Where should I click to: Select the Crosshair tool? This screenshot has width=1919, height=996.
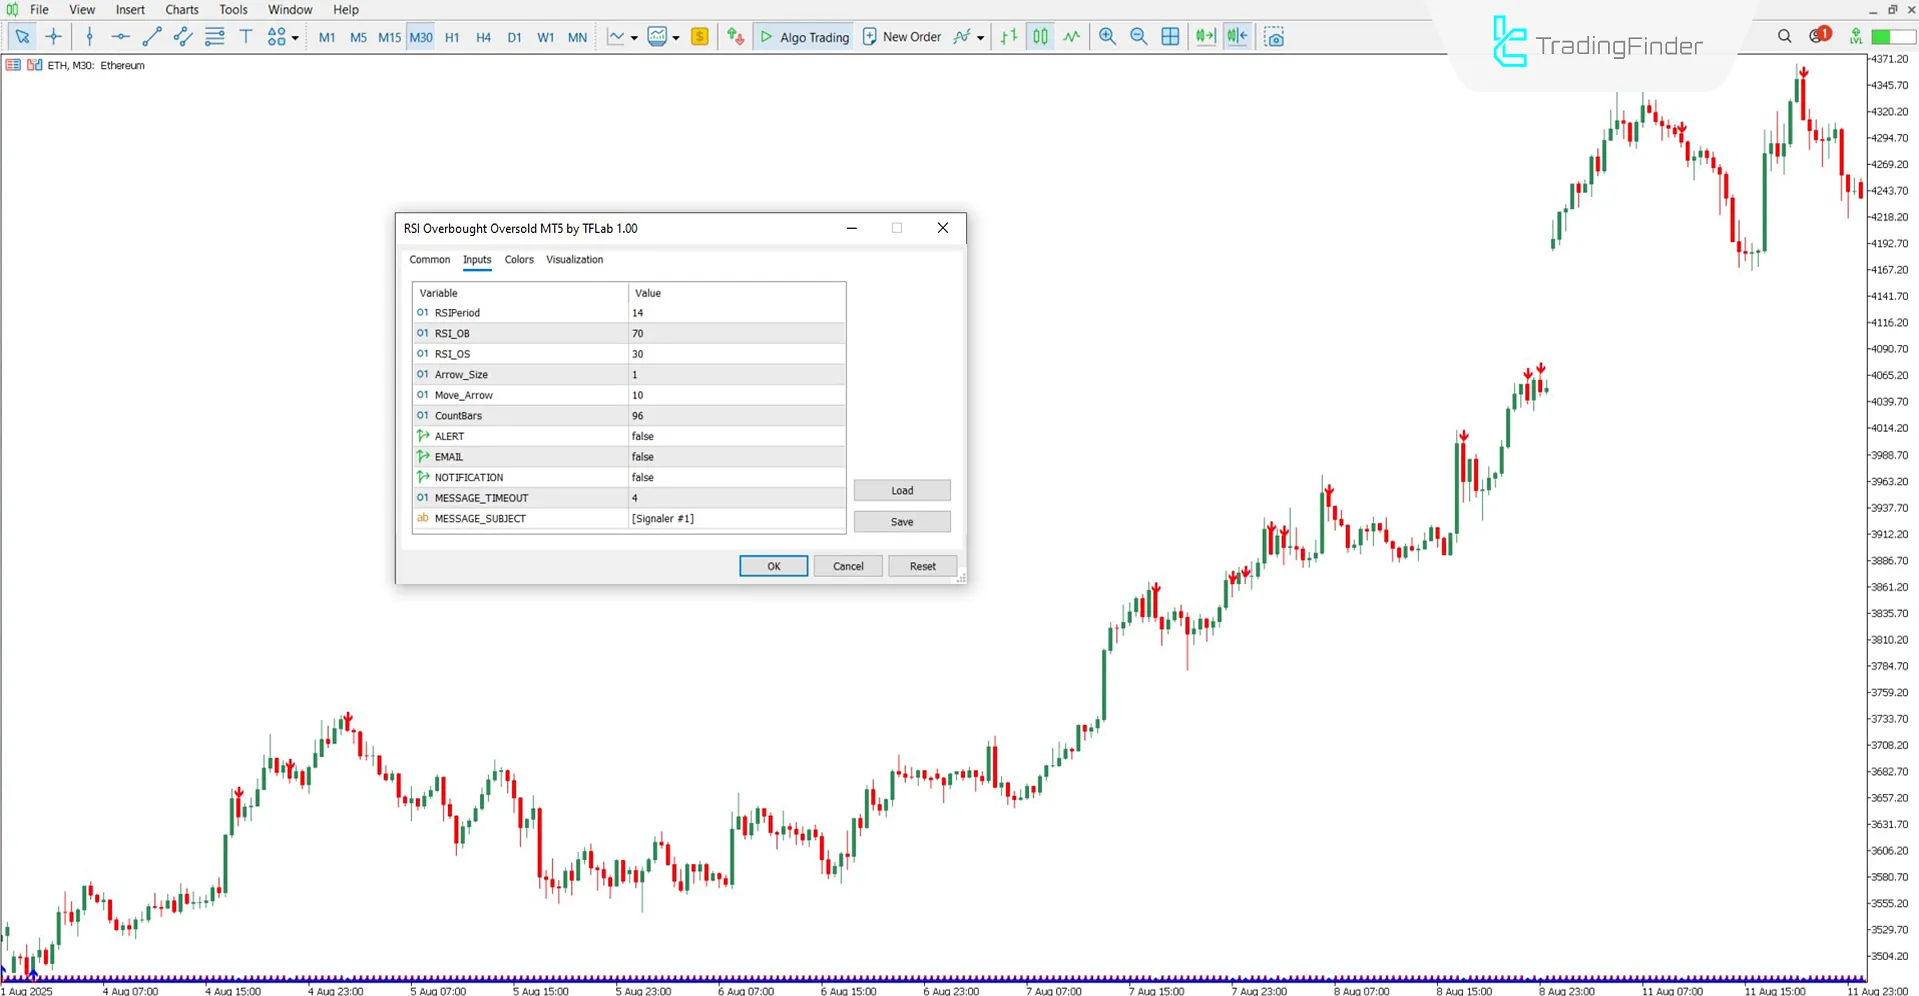[x=53, y=37]
